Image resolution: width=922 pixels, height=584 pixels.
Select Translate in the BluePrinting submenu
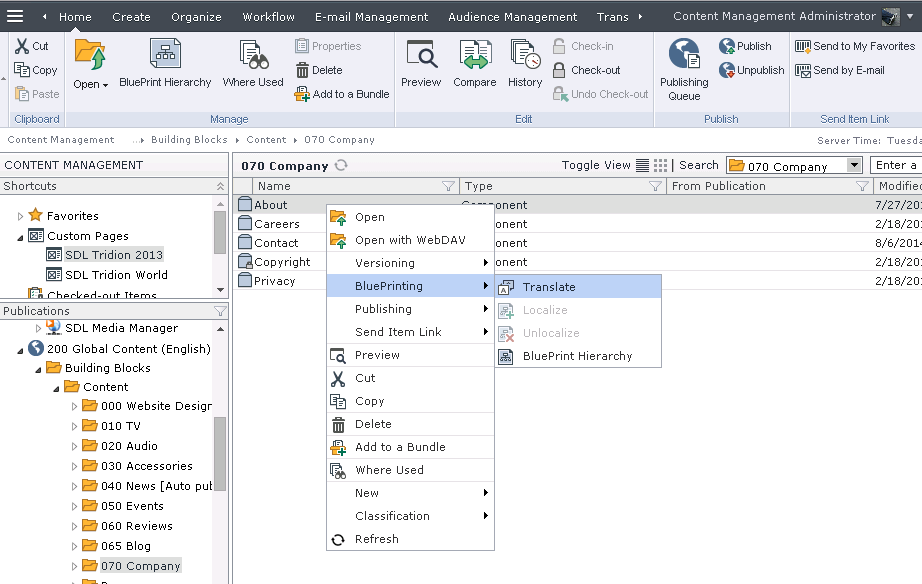pyautogui.click(x=549, y=287)
